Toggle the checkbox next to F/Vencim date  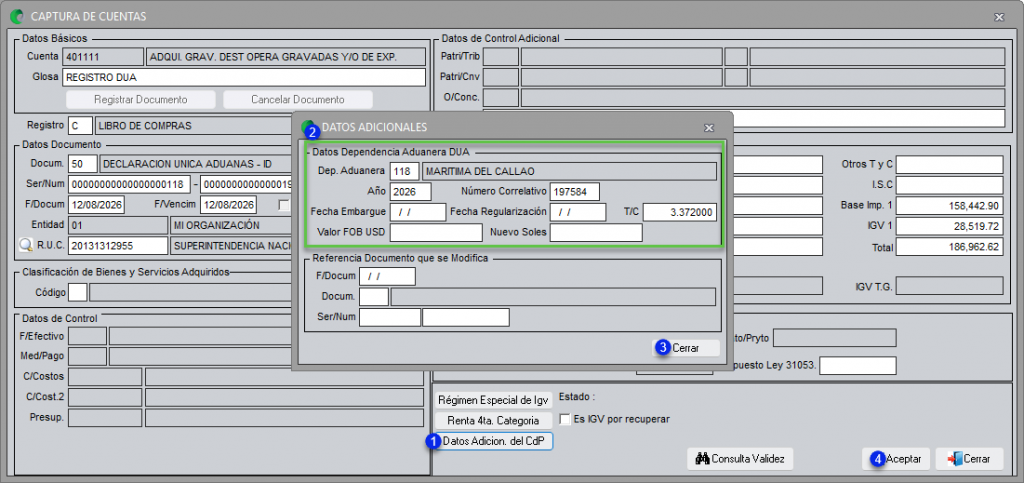point(283,205)
